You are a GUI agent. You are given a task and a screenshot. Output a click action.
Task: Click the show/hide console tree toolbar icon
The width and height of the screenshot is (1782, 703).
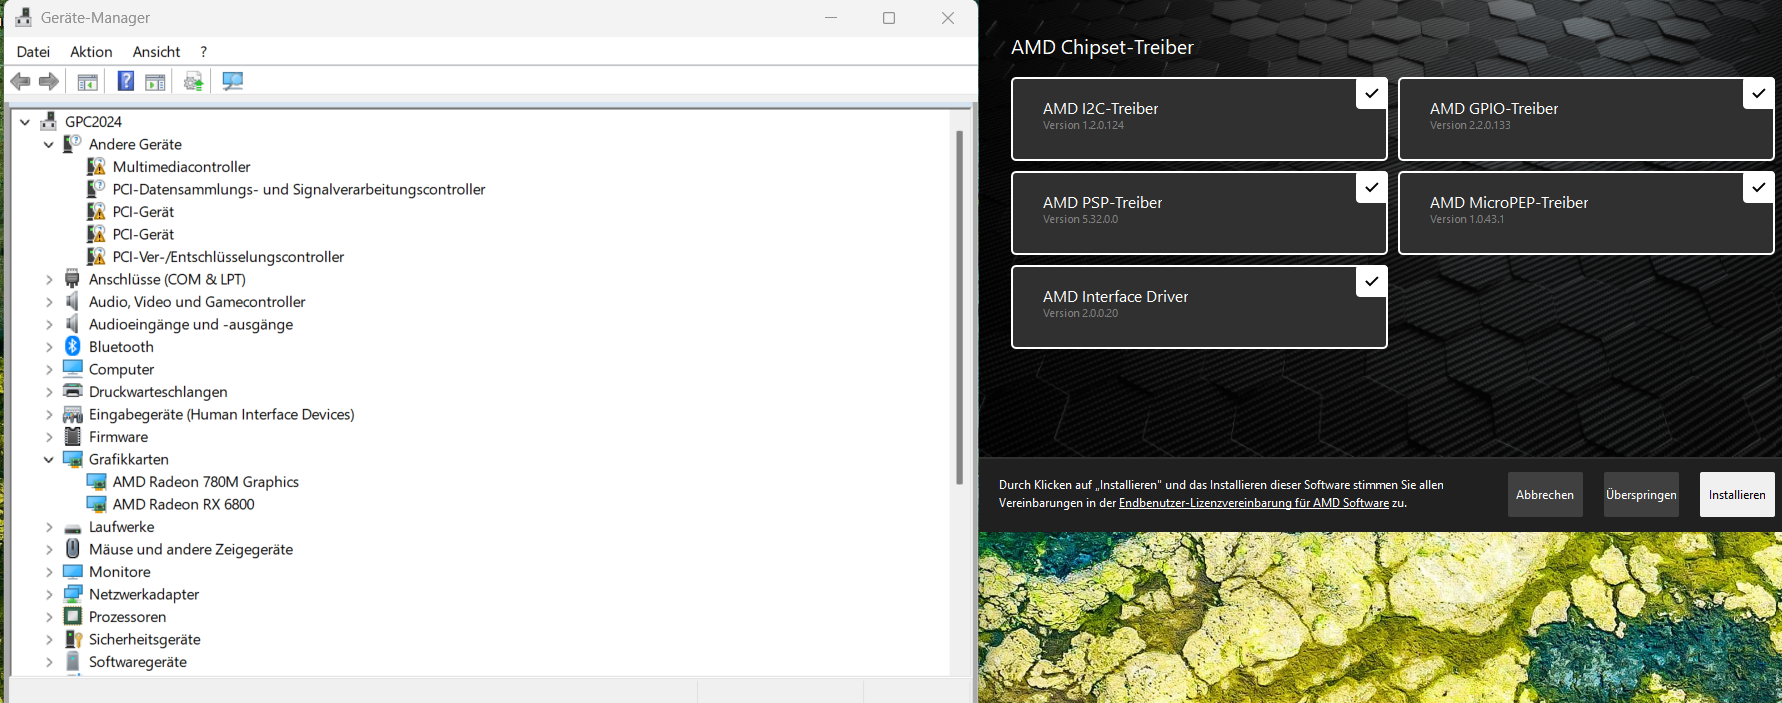point(88,82)
